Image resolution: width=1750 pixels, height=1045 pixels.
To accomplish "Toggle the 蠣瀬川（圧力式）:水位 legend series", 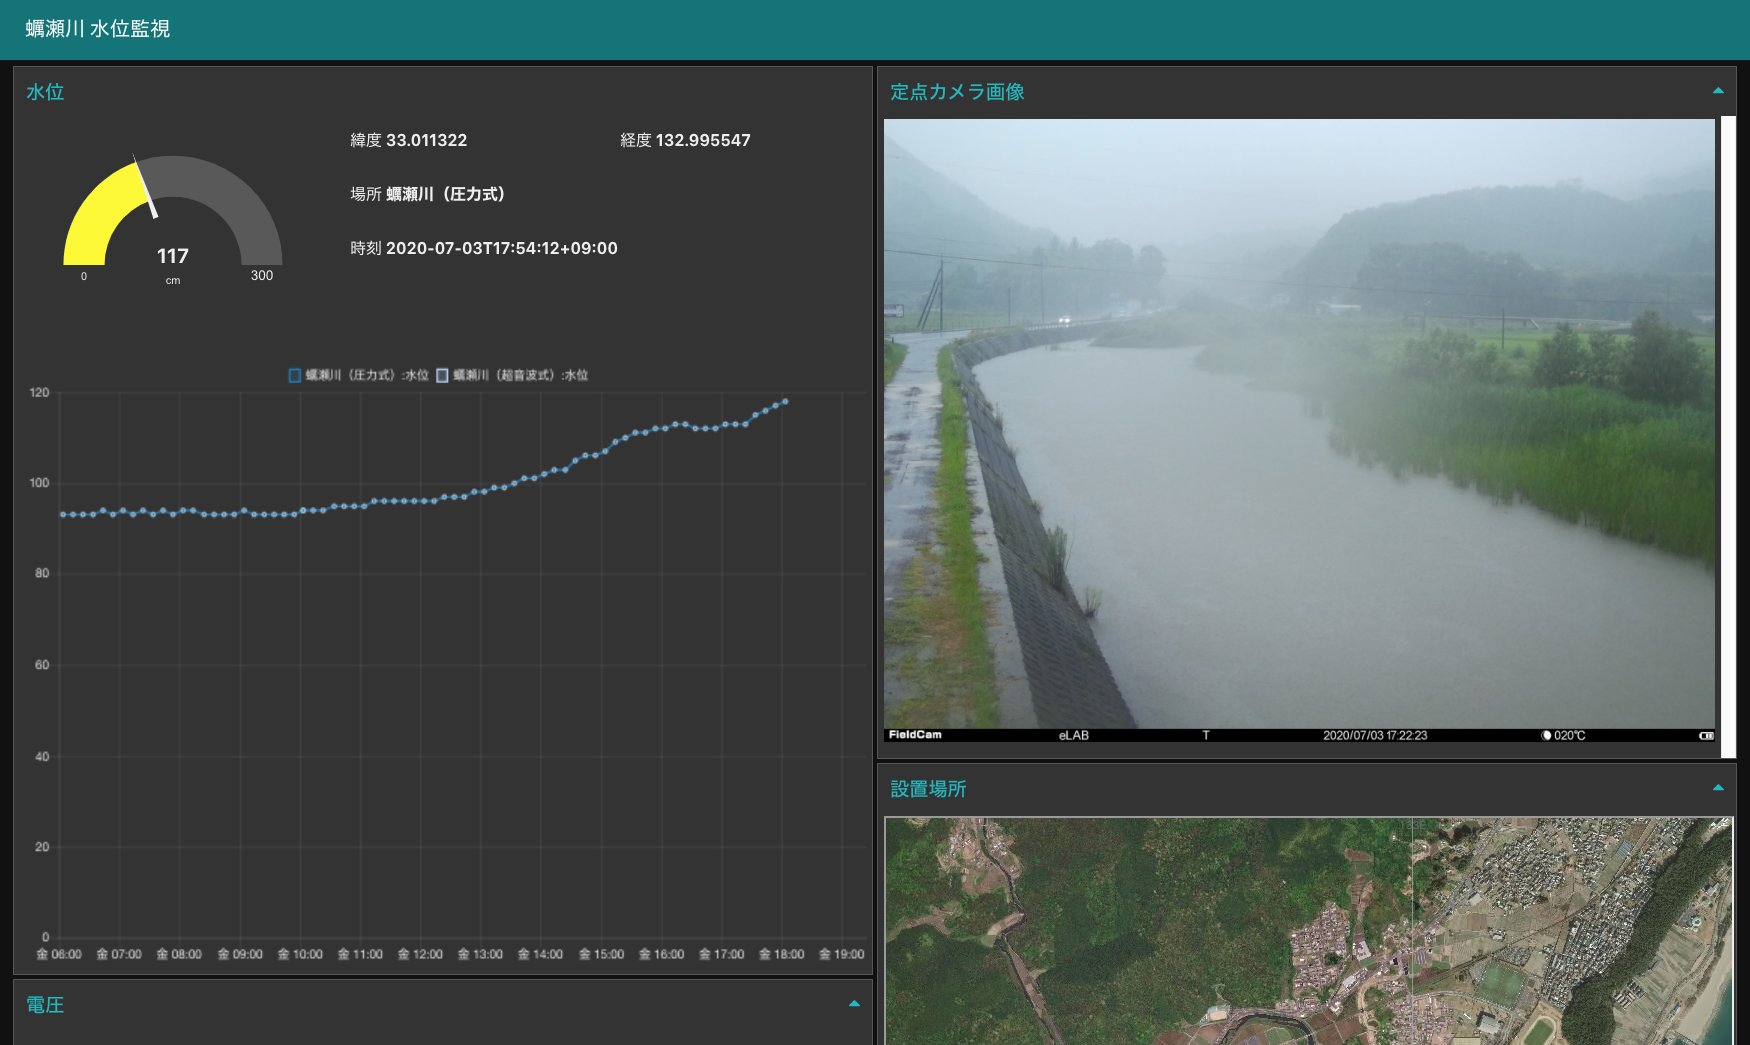I will [x=358, y=375].
